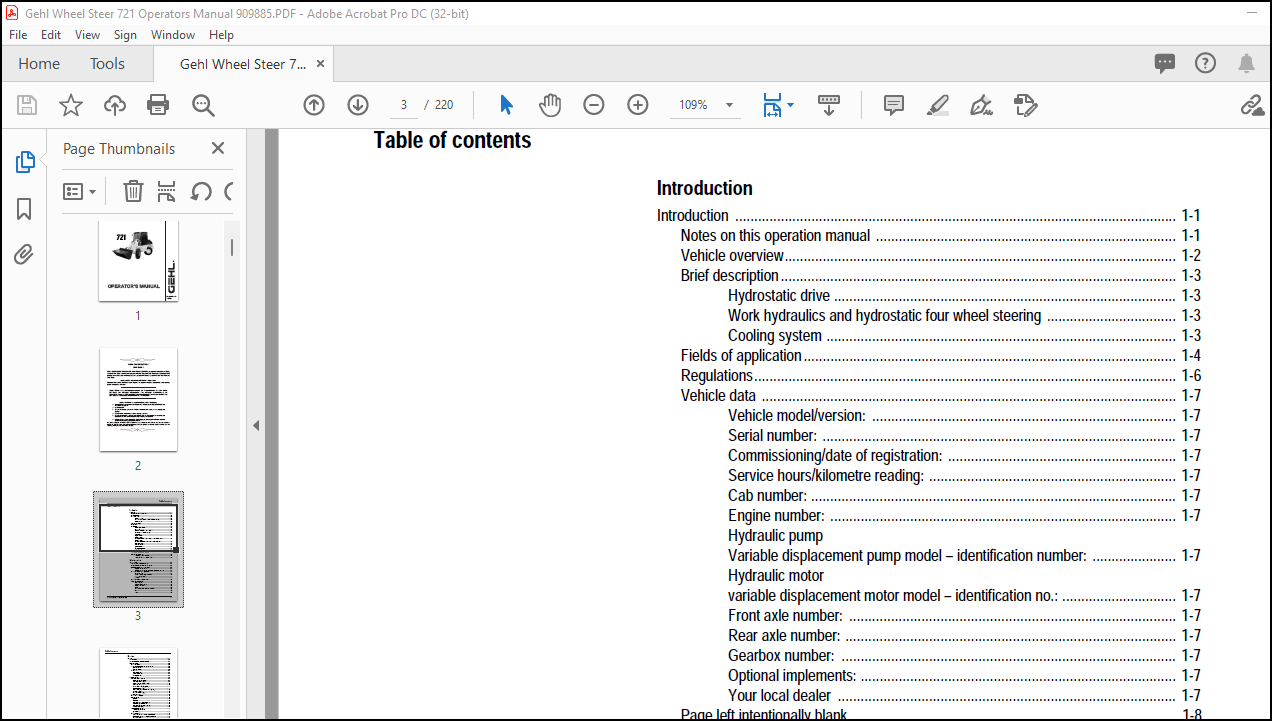Click the 'Table of contents' heading
The image size is (1272, 721).
(452, 141)
